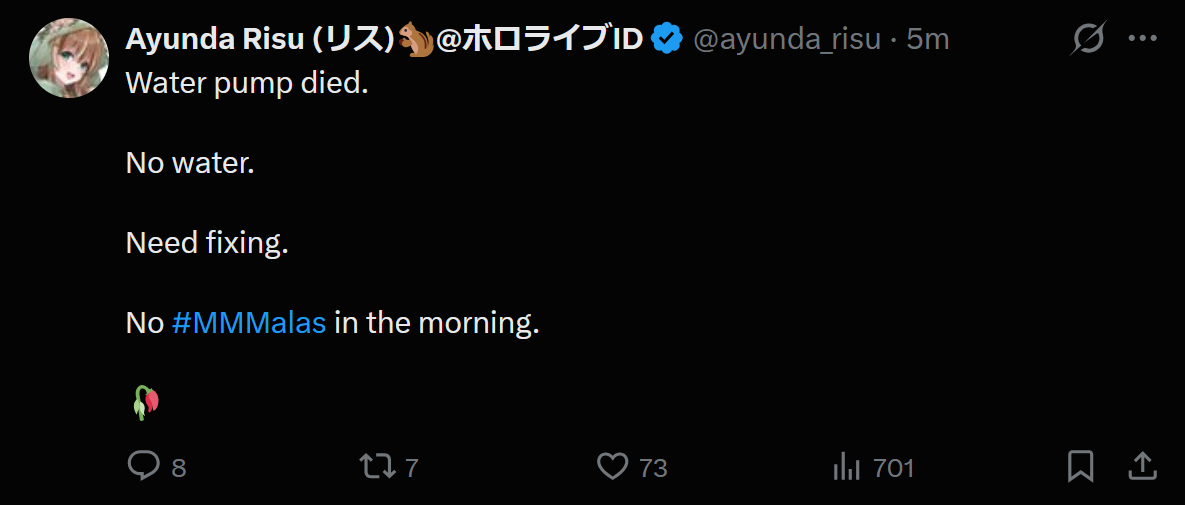Click the repost count 7
Image resolution: width=1185 pixels, height=505 pixels.
click(x=411, y=468)
